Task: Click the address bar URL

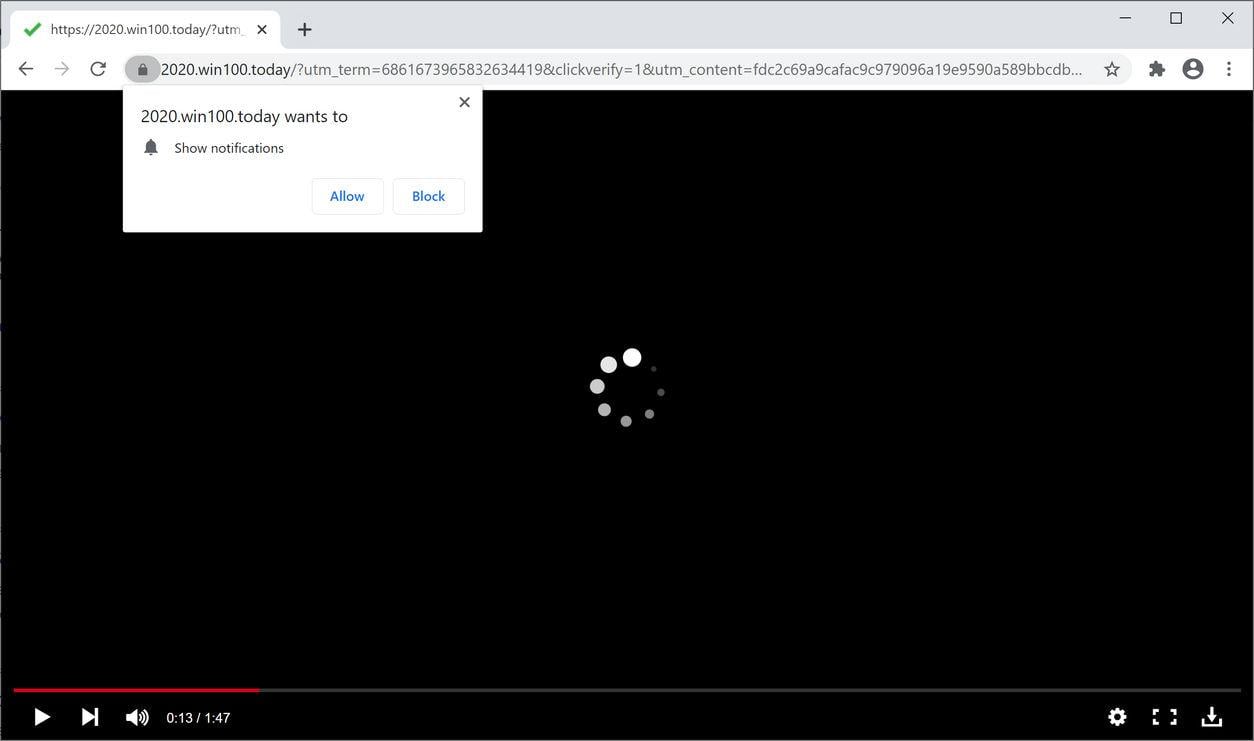Action: (621, 69)
